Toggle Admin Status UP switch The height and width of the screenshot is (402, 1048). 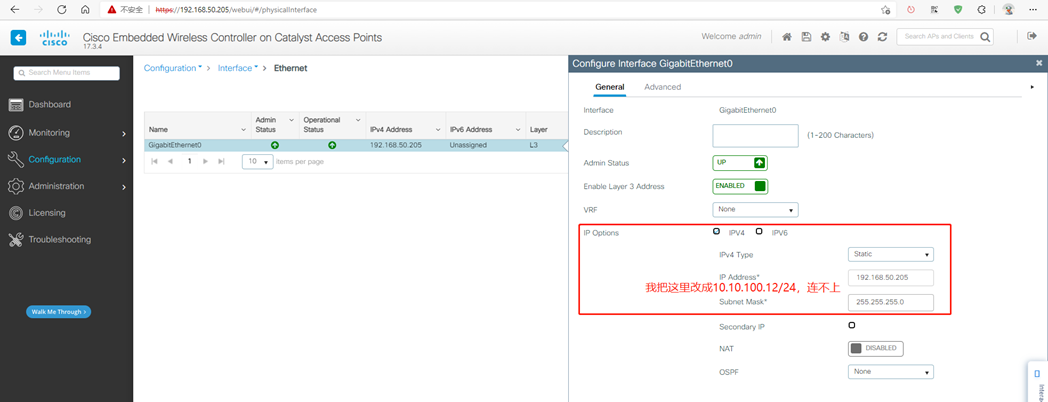point(740,163)
